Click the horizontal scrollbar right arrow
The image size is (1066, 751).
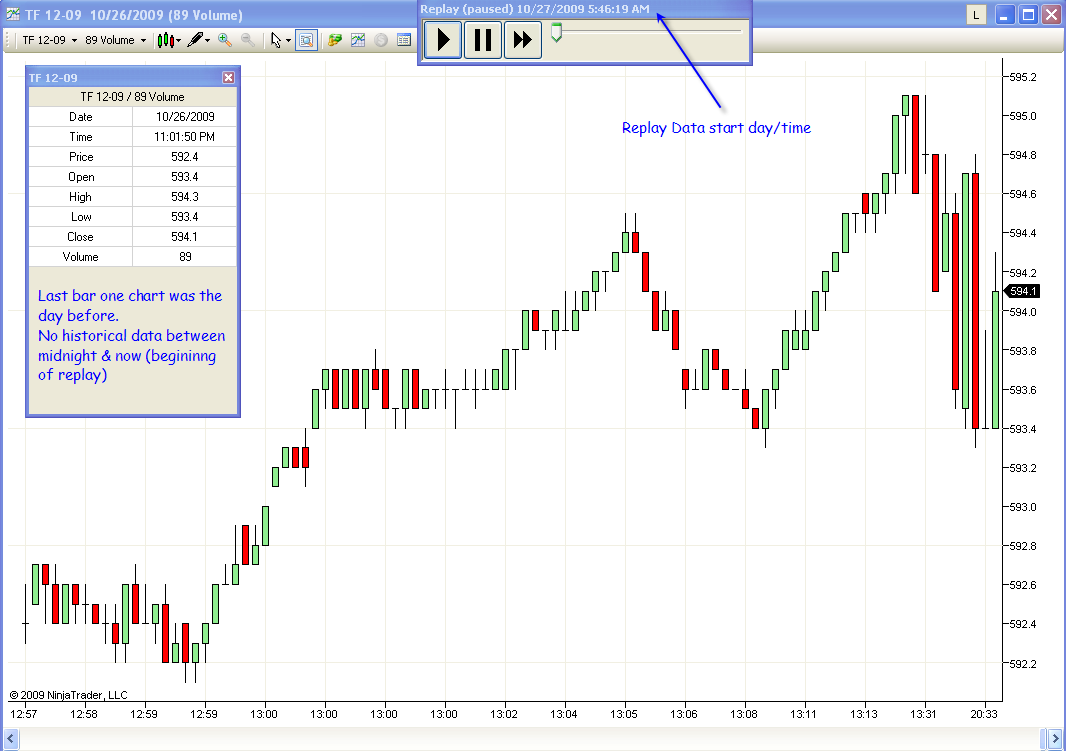[x=1055, y=739]
